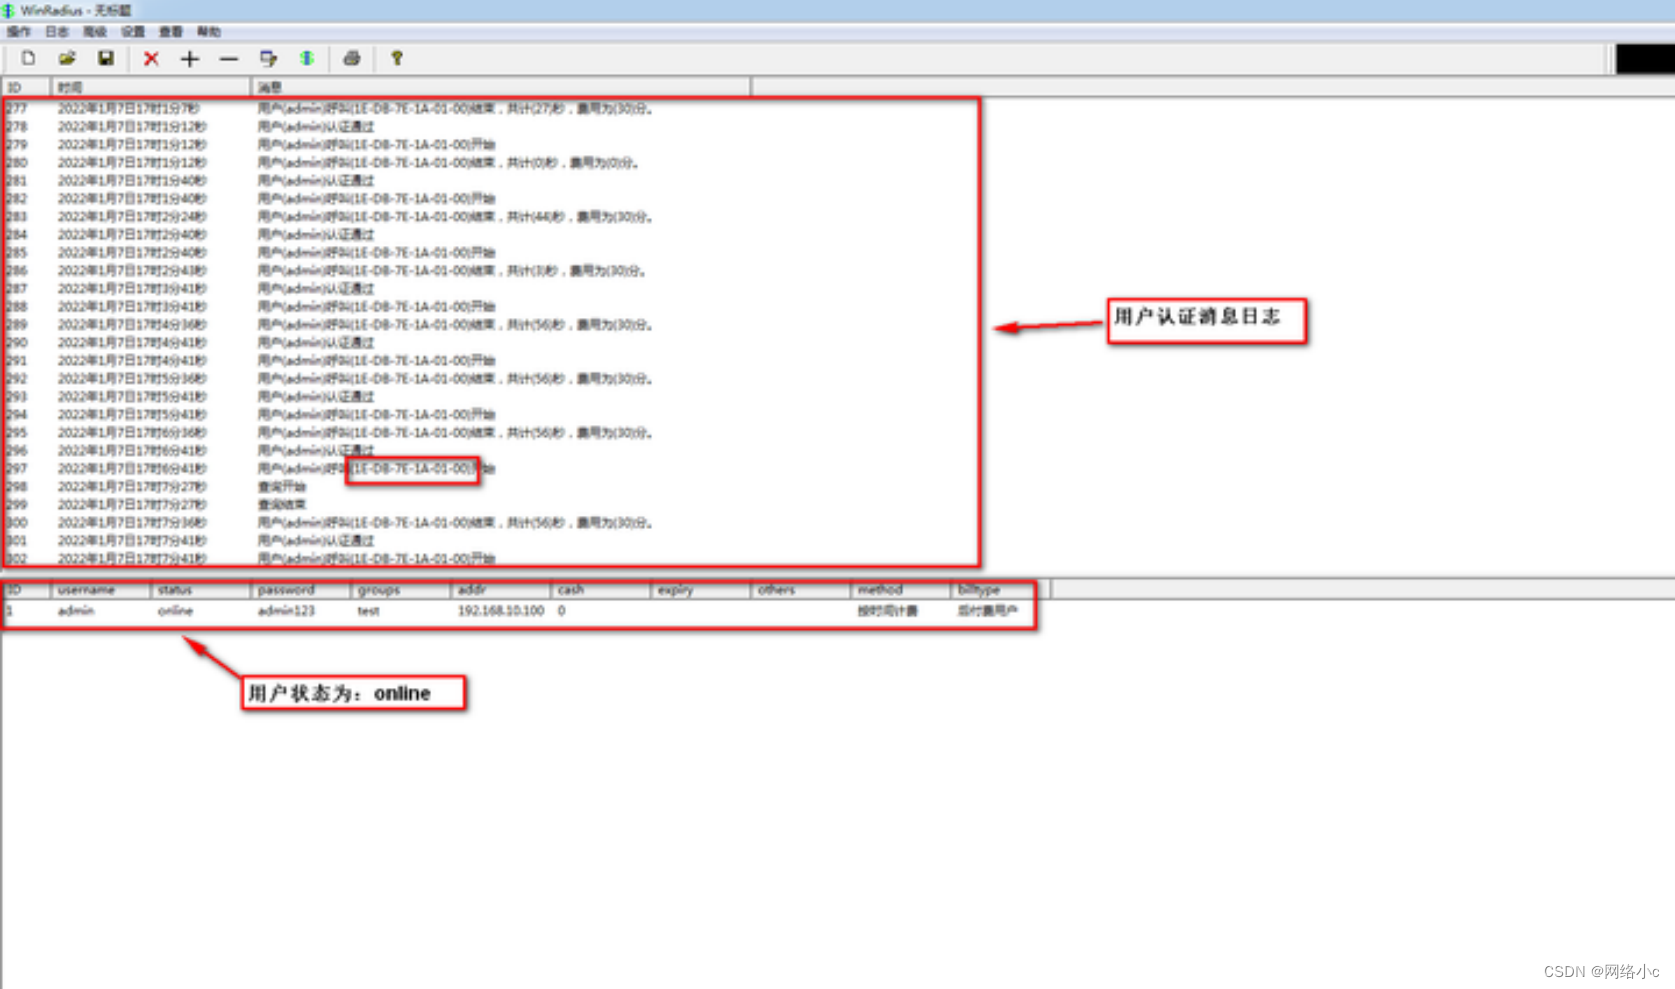This screenshot has width=1675, height=989.
Task: Click the password column header
Action: coord(301,590)
